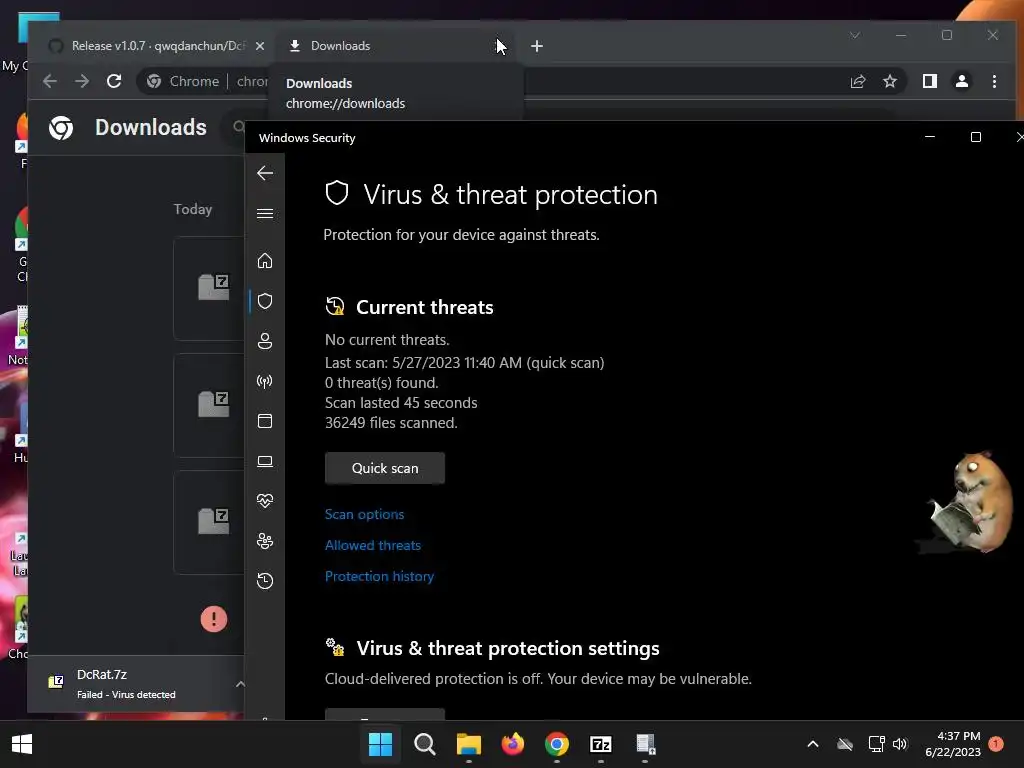
Task: Show hidden system tray icons
Action: tap(813, 744)
